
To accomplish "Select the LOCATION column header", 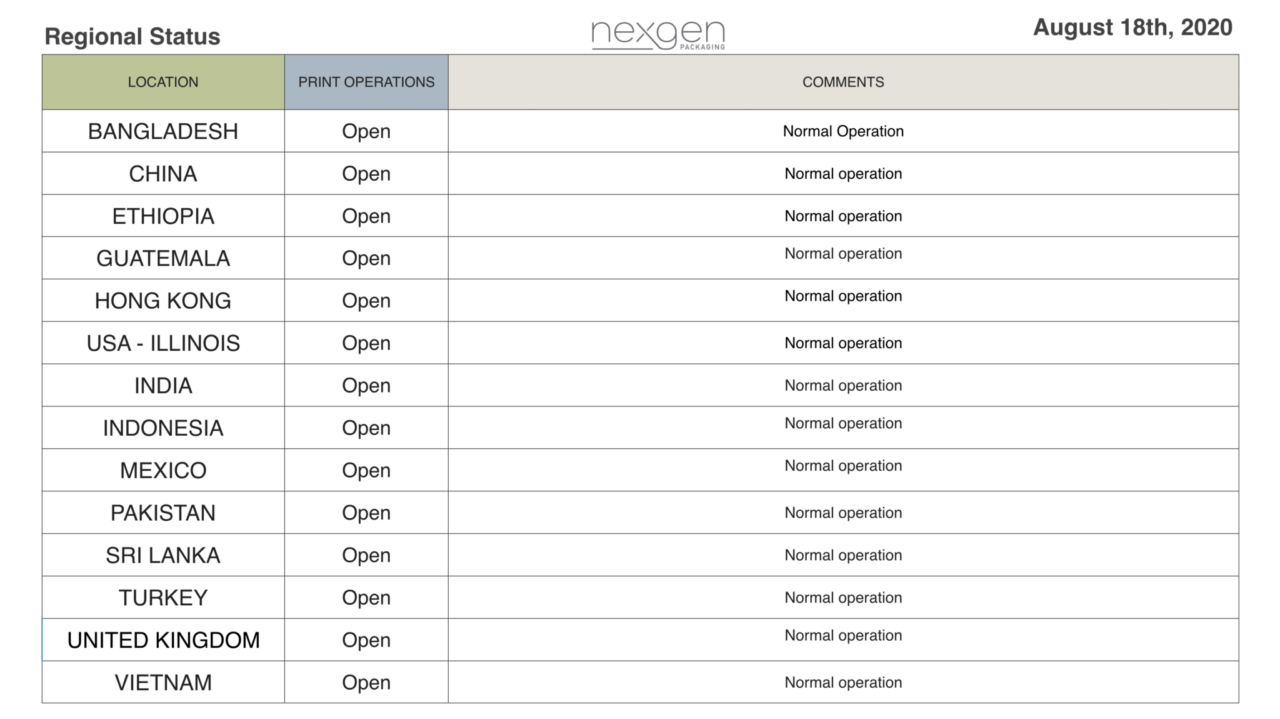I will 163,82.
